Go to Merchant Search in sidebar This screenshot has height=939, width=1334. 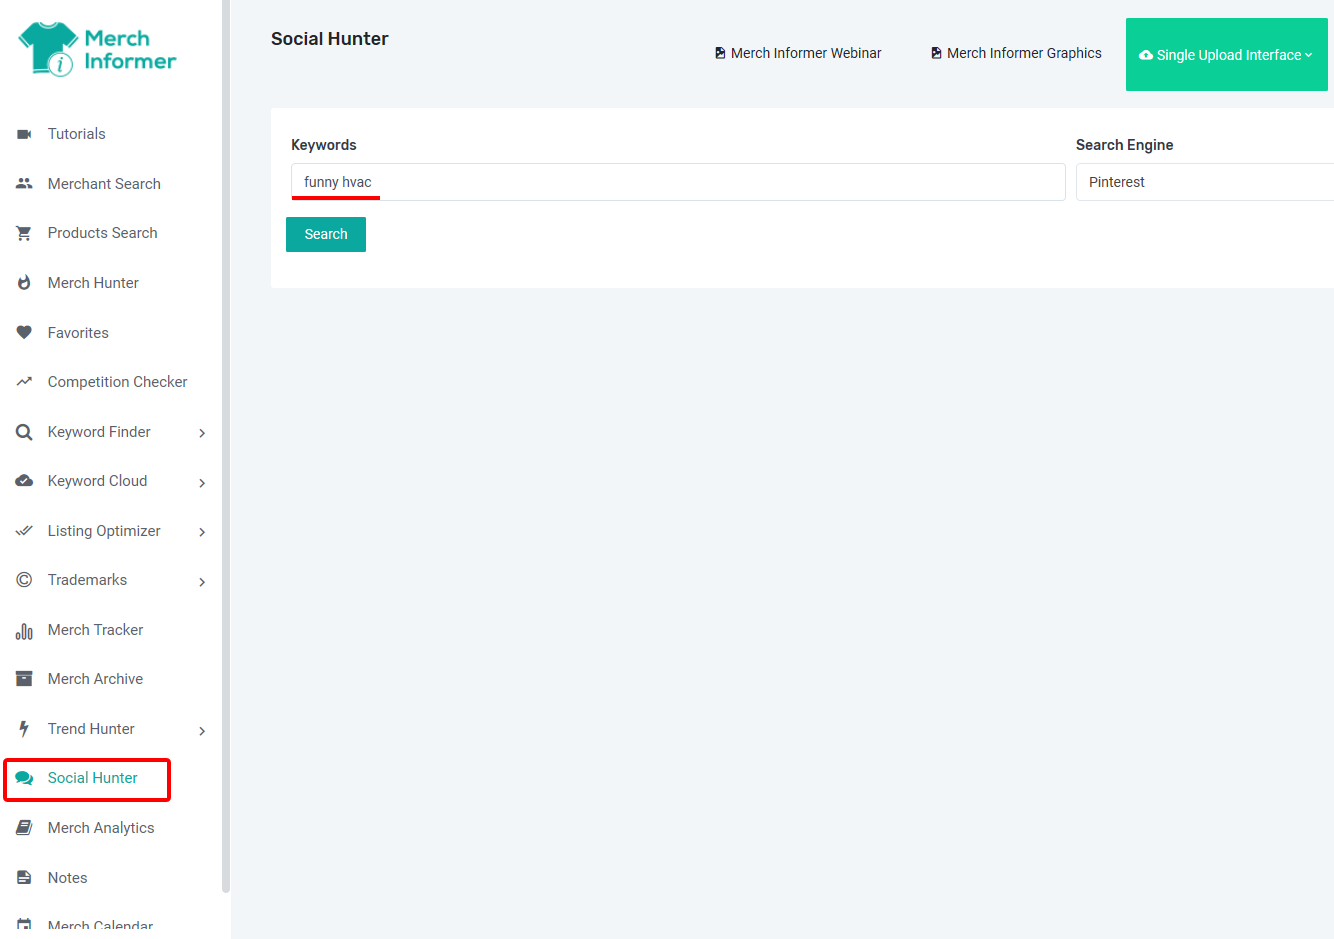point(104,184)
